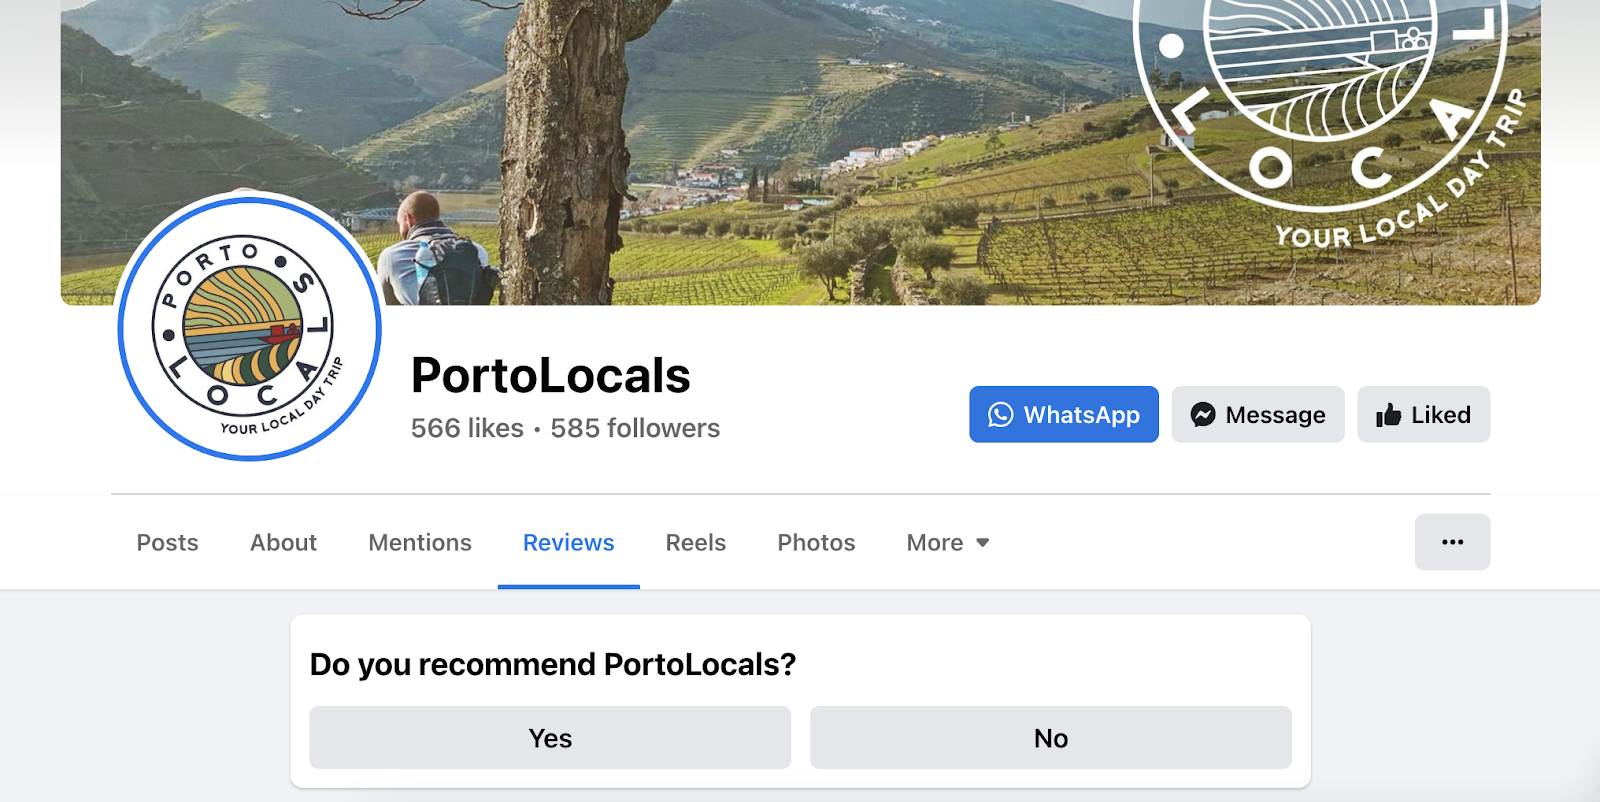
Task: Expand the More tab dropdown arrow
Action: coord(983,543)
